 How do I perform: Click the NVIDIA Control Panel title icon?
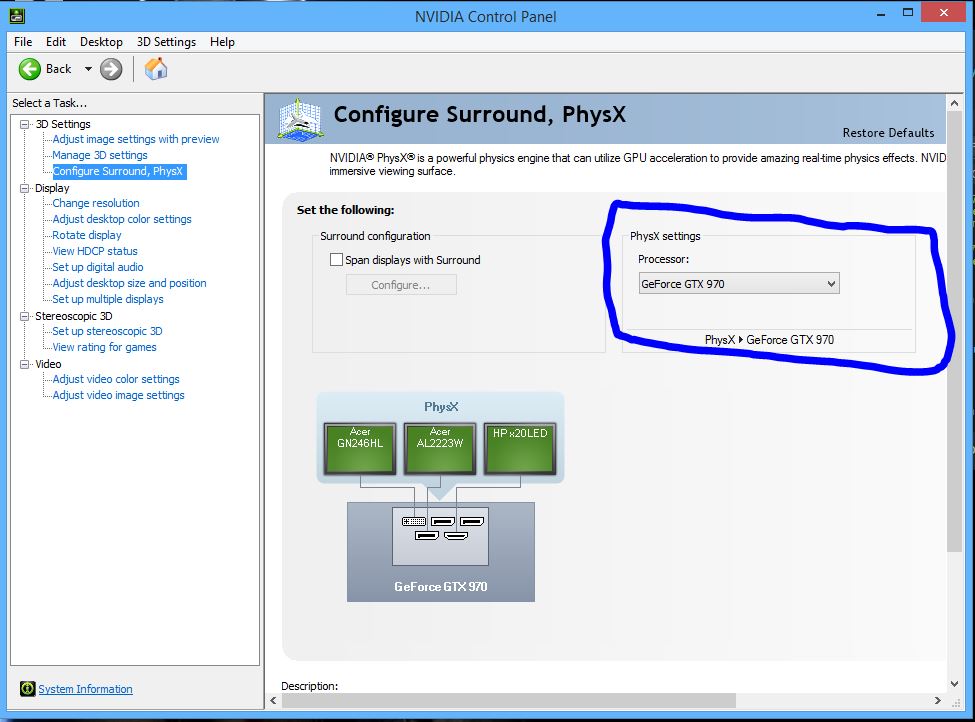pyautogui.click(x=17, y=16)
